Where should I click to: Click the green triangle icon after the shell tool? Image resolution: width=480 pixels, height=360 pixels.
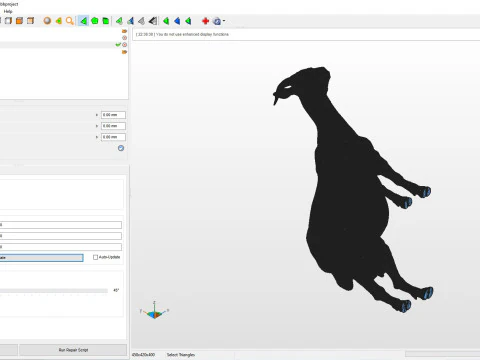(119, 21)
